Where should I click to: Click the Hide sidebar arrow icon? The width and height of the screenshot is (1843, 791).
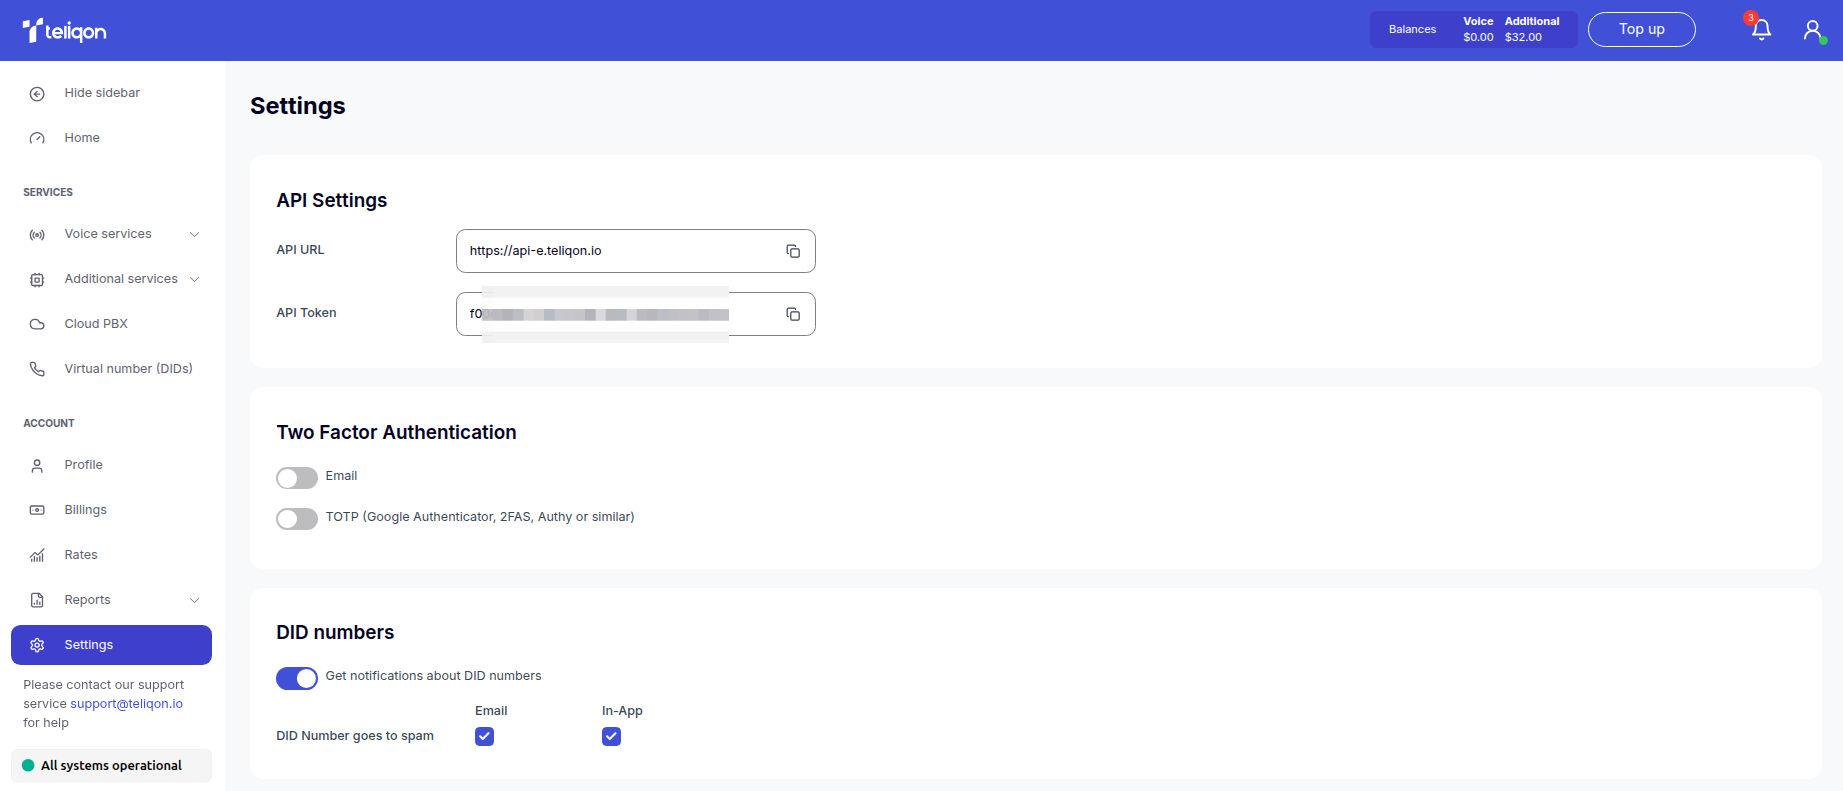coord(37,94)
